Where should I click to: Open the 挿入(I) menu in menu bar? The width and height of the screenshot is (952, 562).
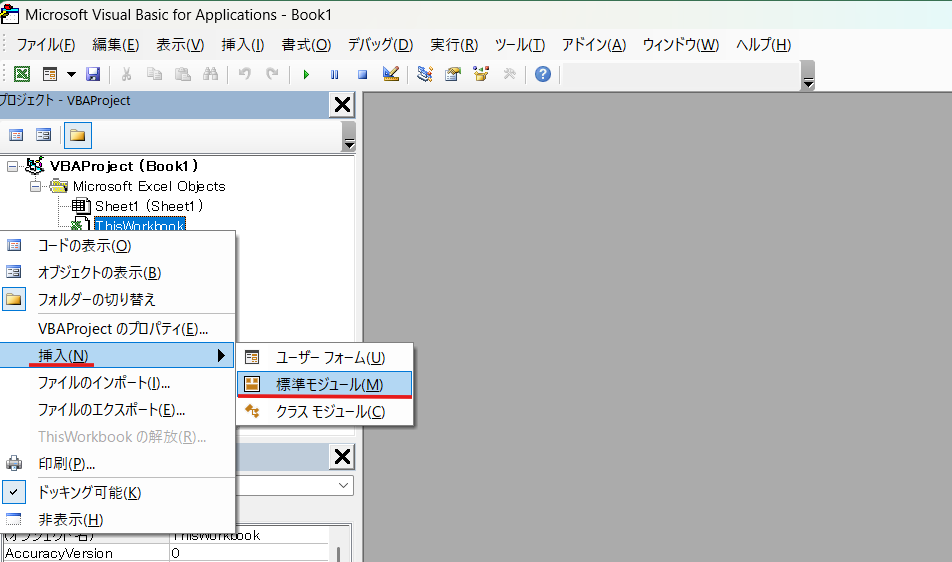[x=243, y=45]
